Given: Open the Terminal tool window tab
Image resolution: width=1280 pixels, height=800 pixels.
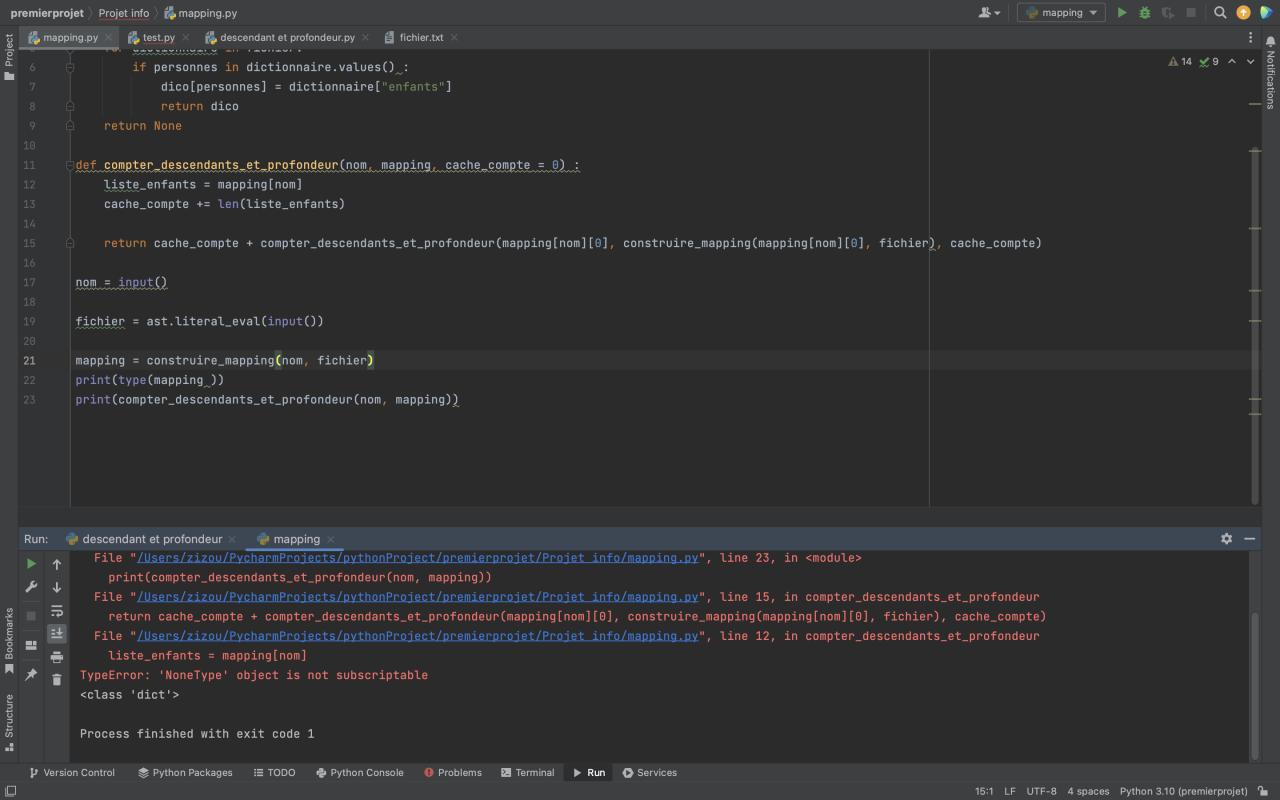Looking at the screenshot, I should point(527,773).
